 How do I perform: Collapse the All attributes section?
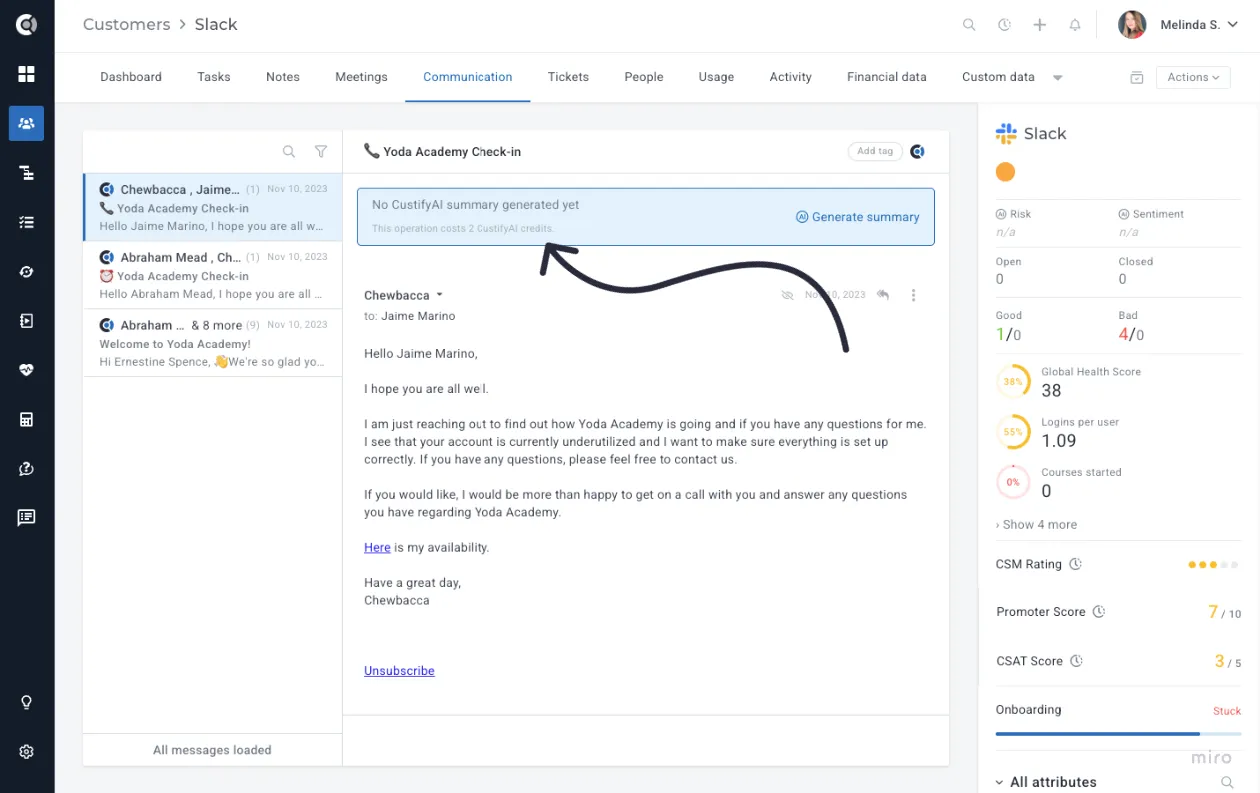pos(1001,782)
